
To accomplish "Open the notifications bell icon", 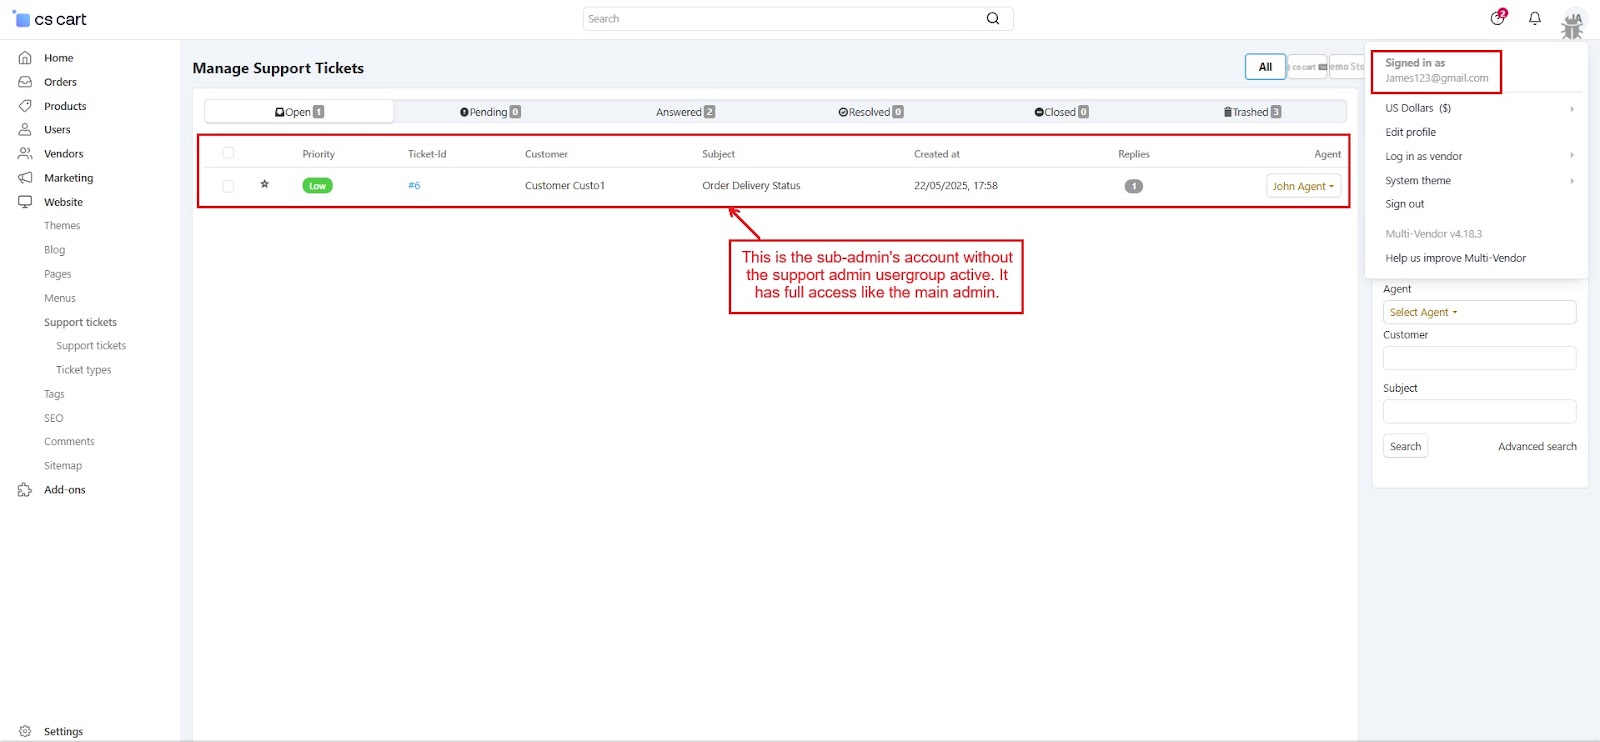I will (x=1535, y=18).
